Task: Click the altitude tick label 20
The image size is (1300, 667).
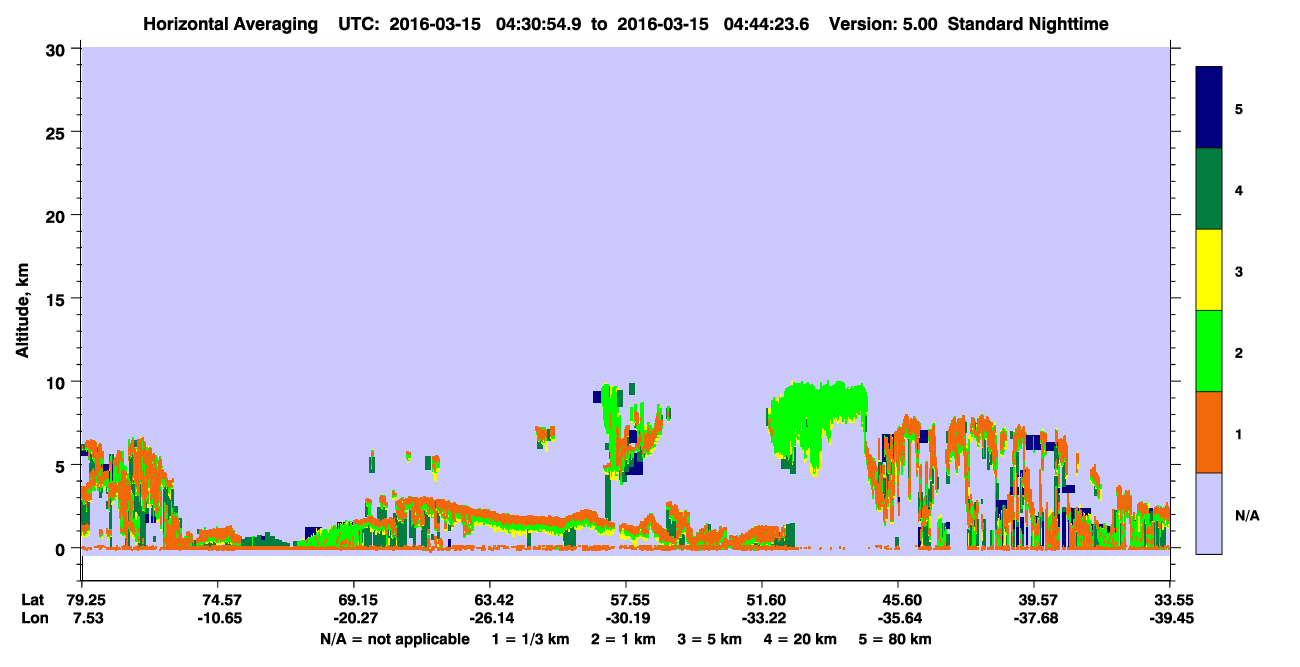Action: (x=58, y=215)
